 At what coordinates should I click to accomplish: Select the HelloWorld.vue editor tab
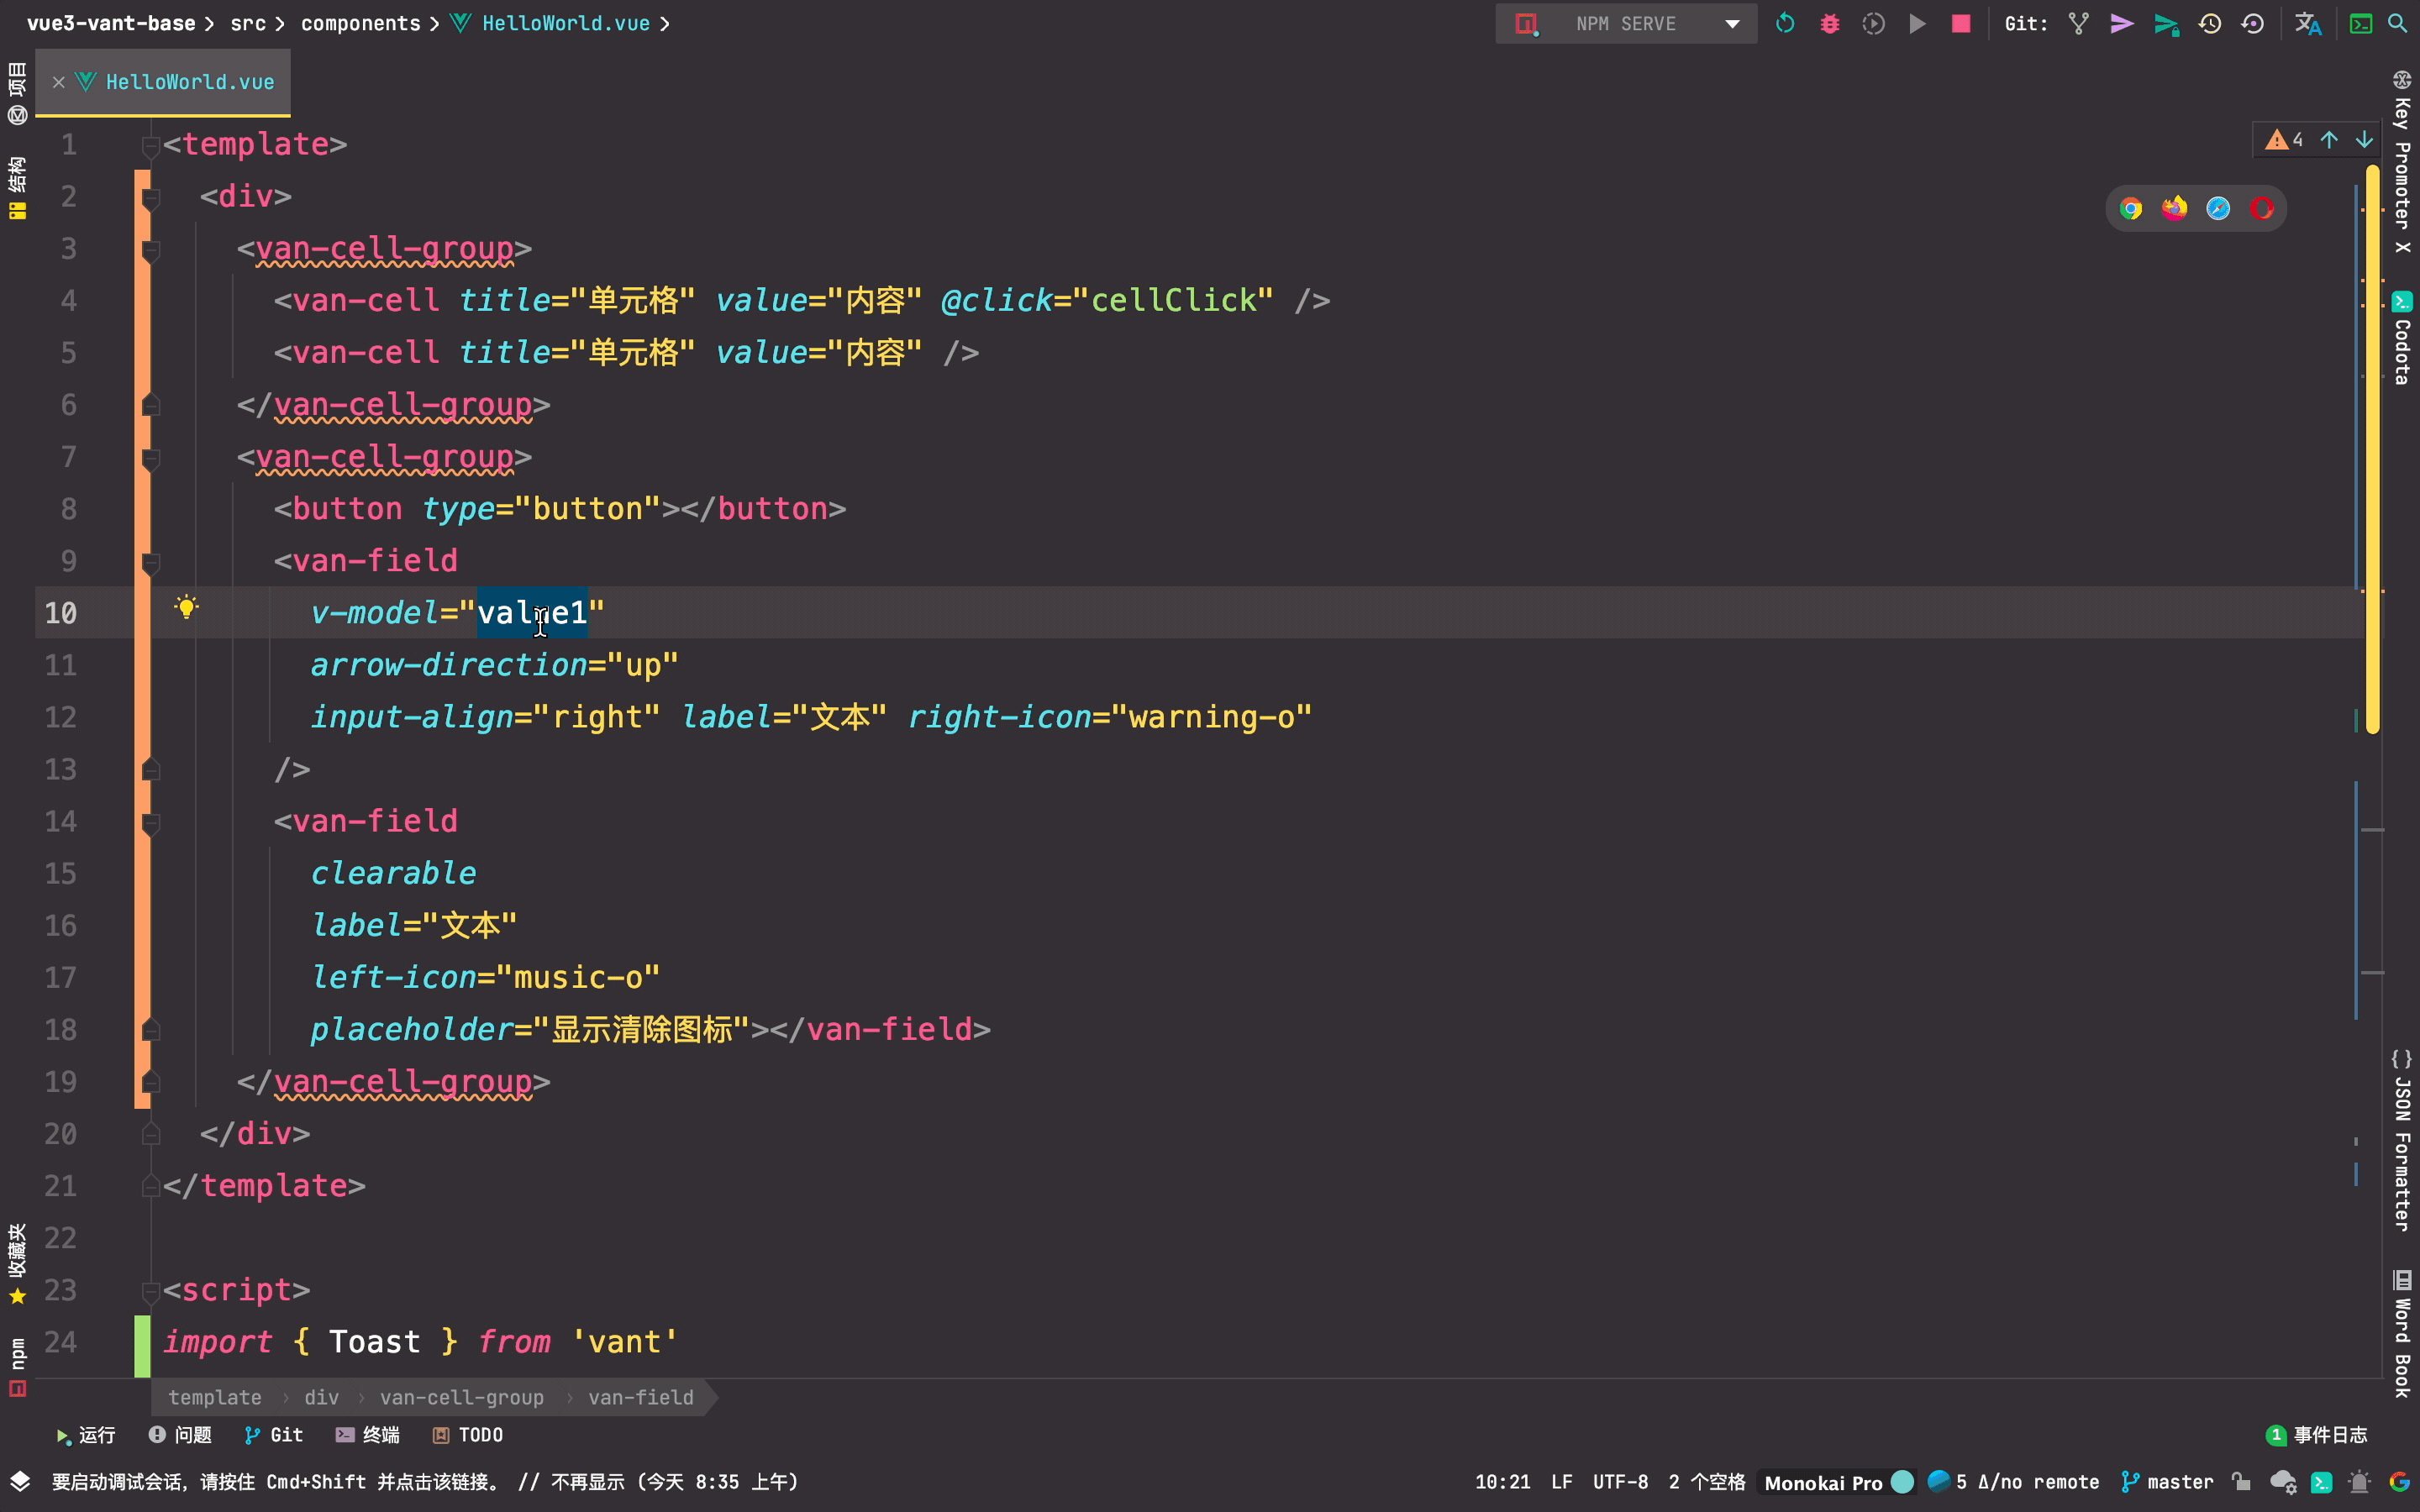(188, 82)
